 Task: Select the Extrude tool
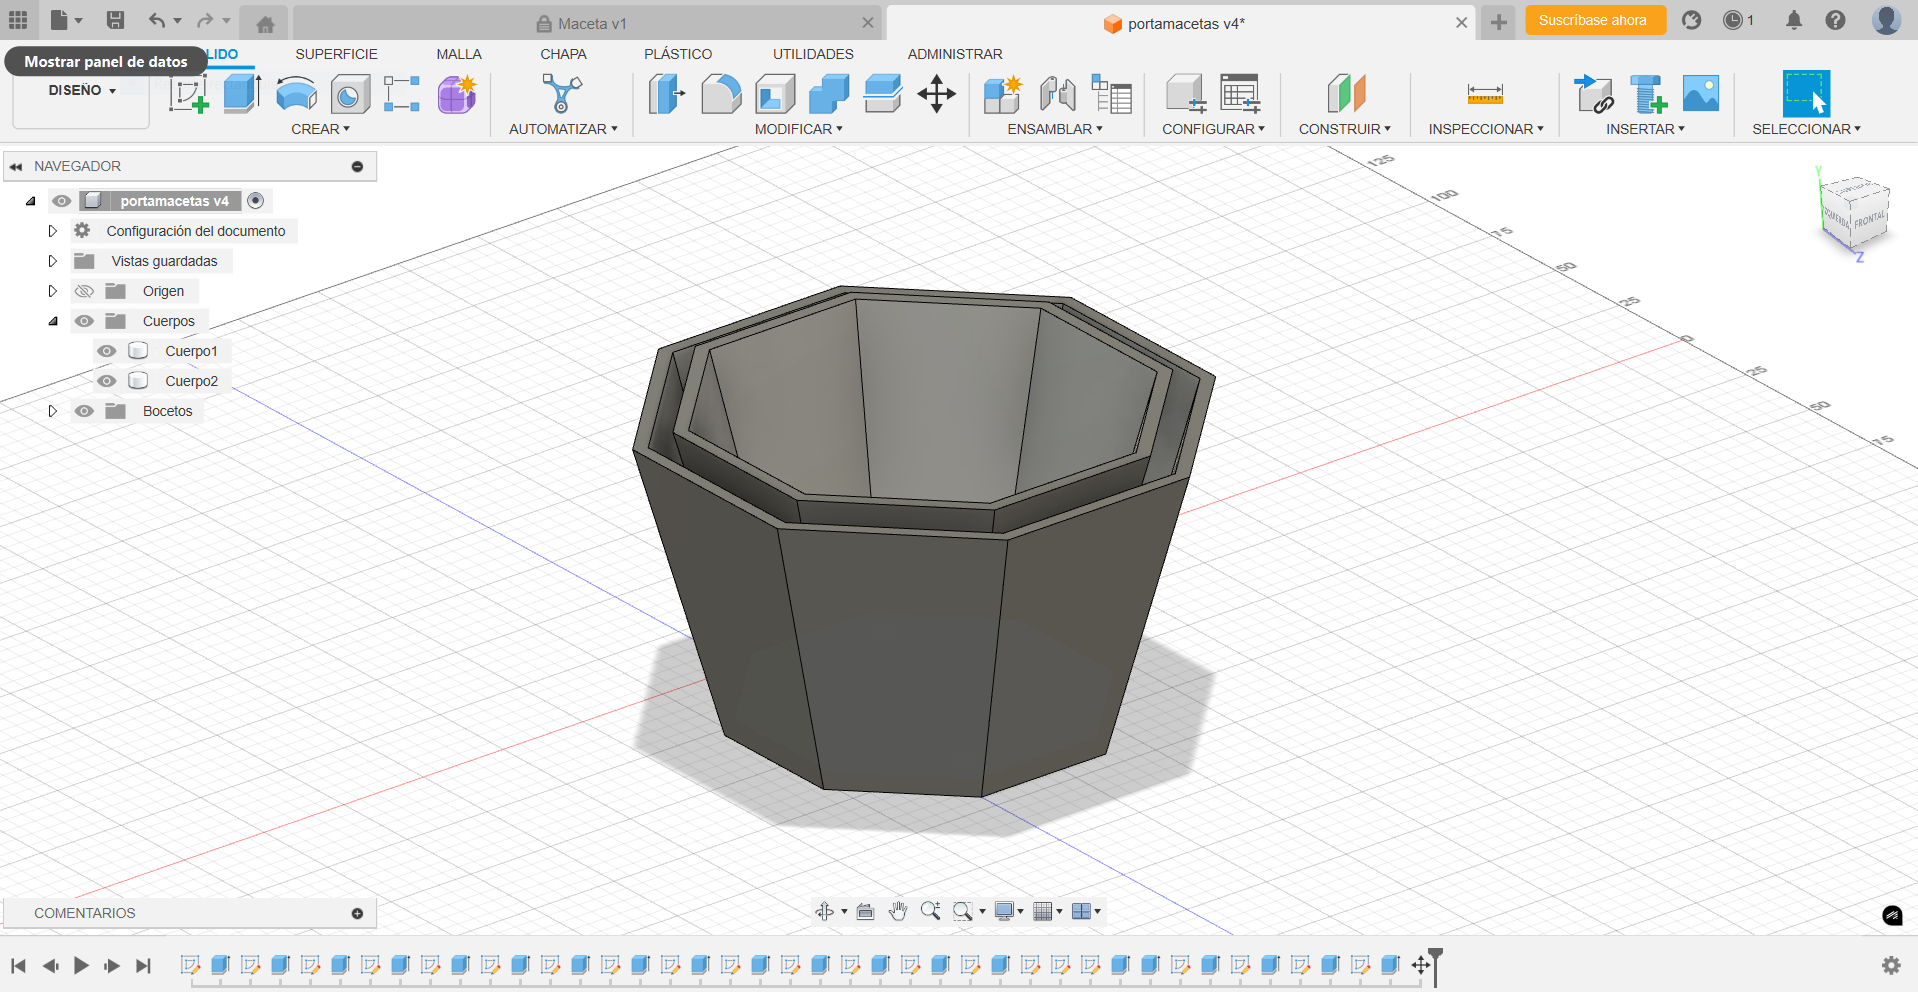(242, 94)
